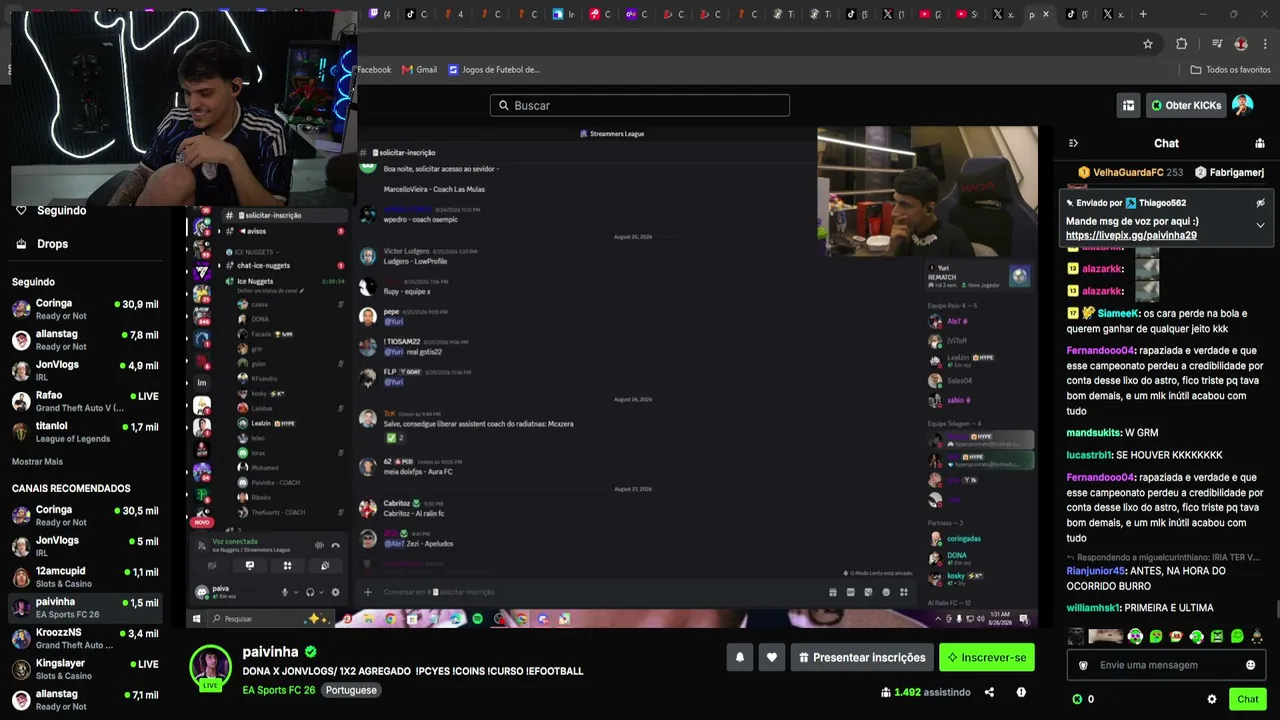Bookmark this page with the star icon
This screenshot has height=720, width=1280.
[1148, 44]
